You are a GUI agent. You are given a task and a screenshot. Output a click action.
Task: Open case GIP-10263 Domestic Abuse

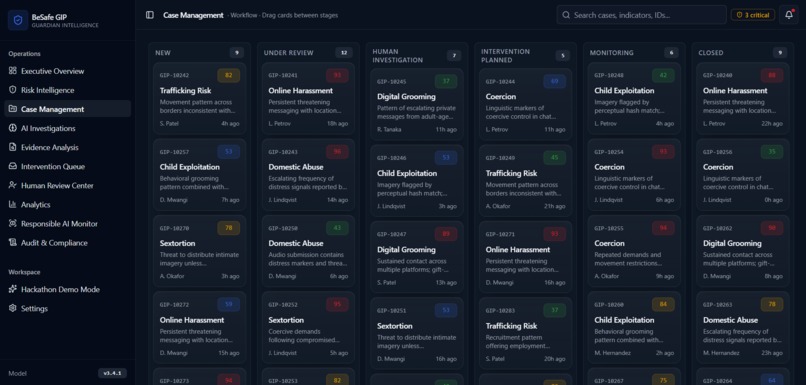pyautogui.click(x=743, y=327)
